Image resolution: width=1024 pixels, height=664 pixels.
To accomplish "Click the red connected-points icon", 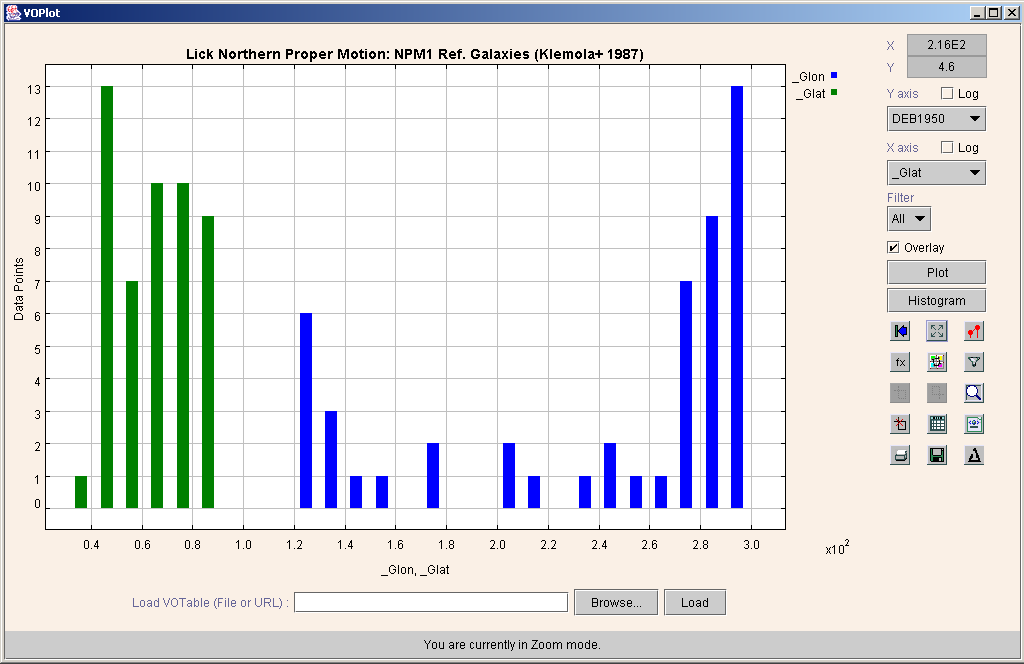I will 974,331.
